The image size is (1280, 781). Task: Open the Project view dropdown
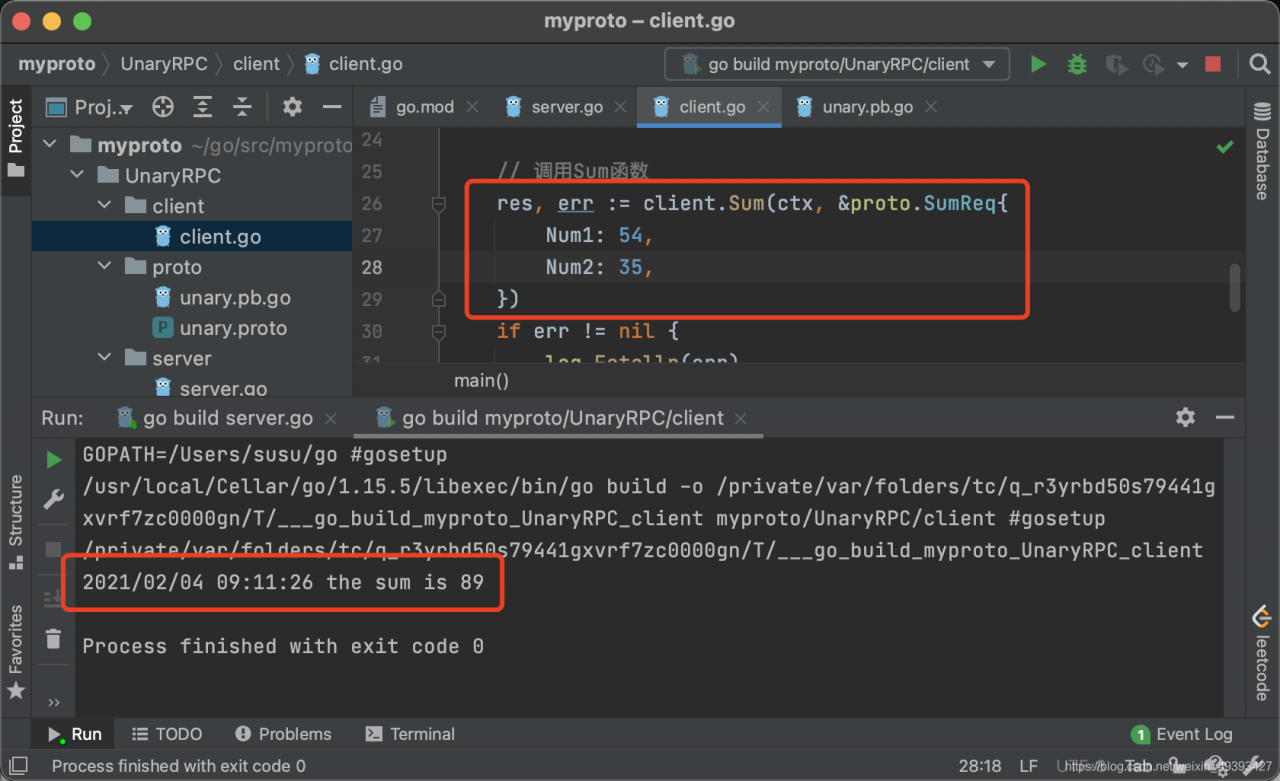click(90, 107)
